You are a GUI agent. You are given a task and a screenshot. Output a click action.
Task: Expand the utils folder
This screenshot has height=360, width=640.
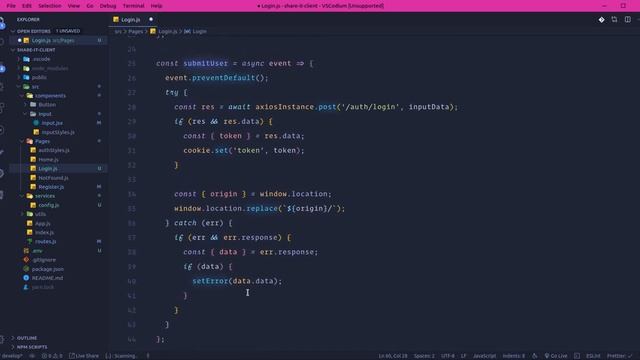pyautogui.click(x=40, y=214)
